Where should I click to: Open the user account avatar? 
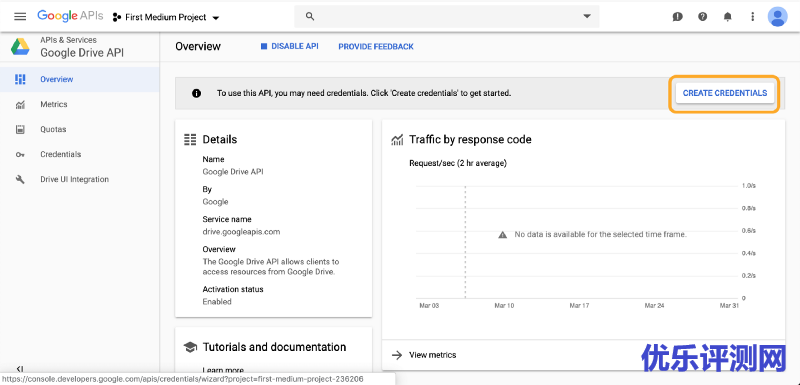(x=778, y=17)
